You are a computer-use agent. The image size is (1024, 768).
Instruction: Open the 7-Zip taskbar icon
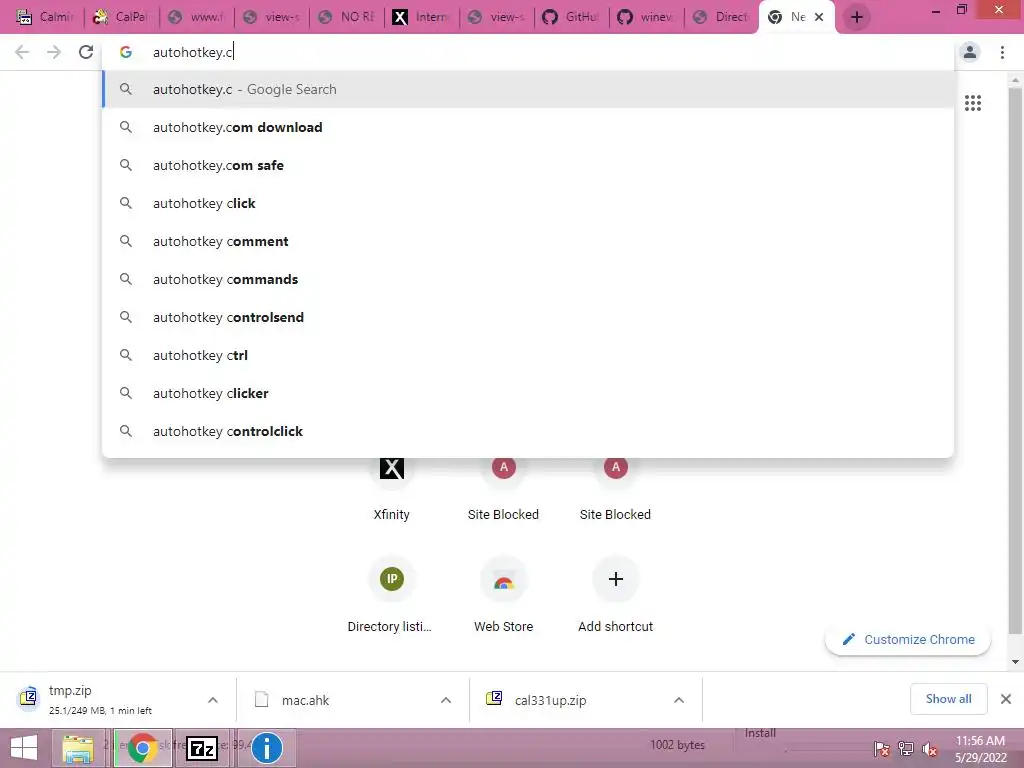coord(202,748)
